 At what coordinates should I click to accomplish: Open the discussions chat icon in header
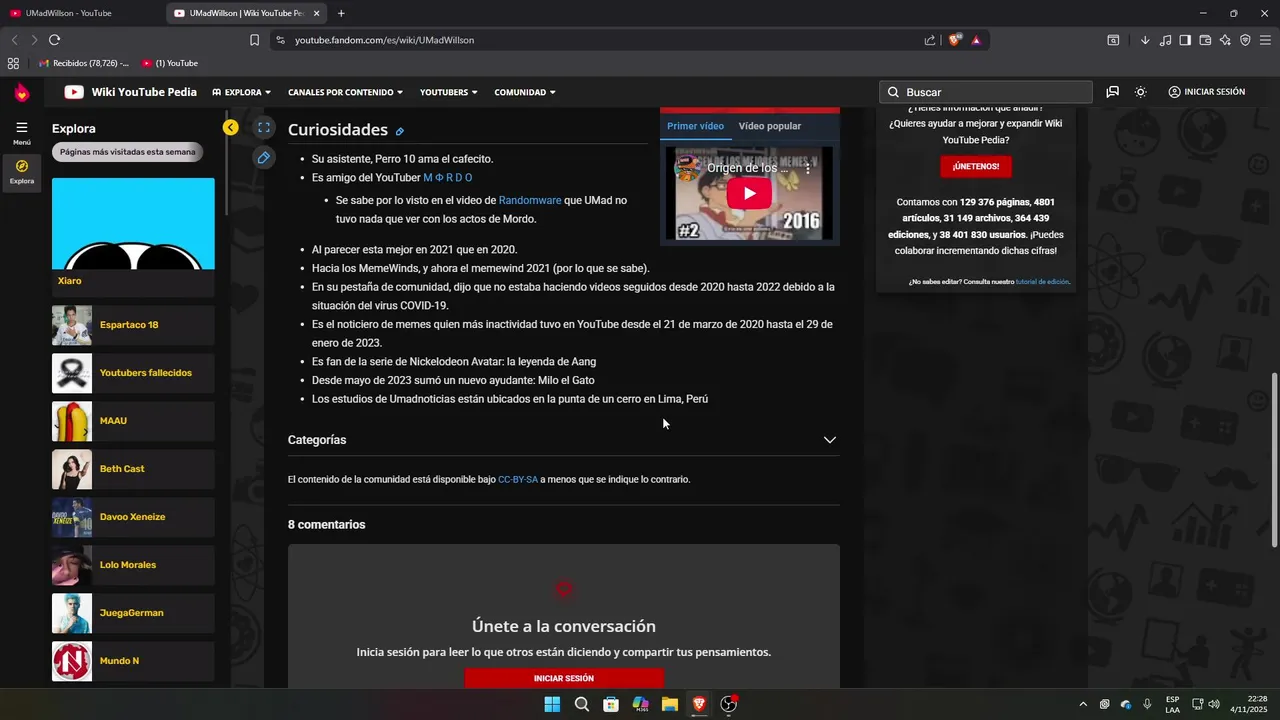[x=1112, y=92]
